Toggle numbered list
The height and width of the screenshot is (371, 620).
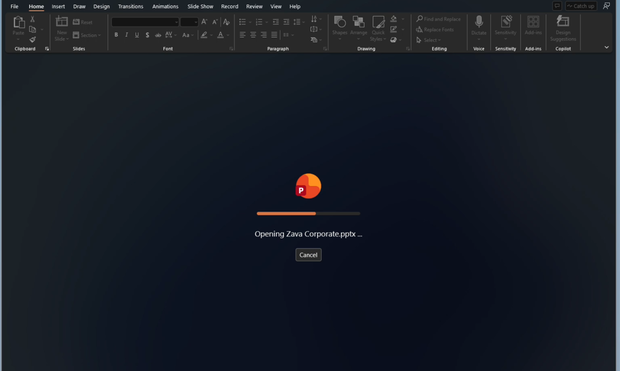coord(259,22)
